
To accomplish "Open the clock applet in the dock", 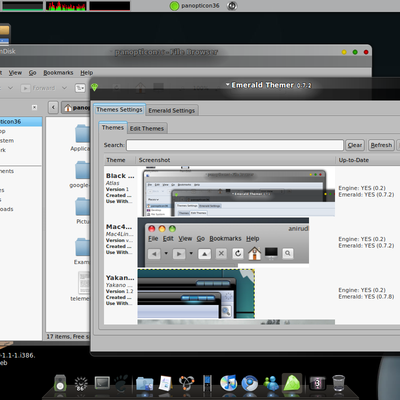I will (x=81, y=384).
